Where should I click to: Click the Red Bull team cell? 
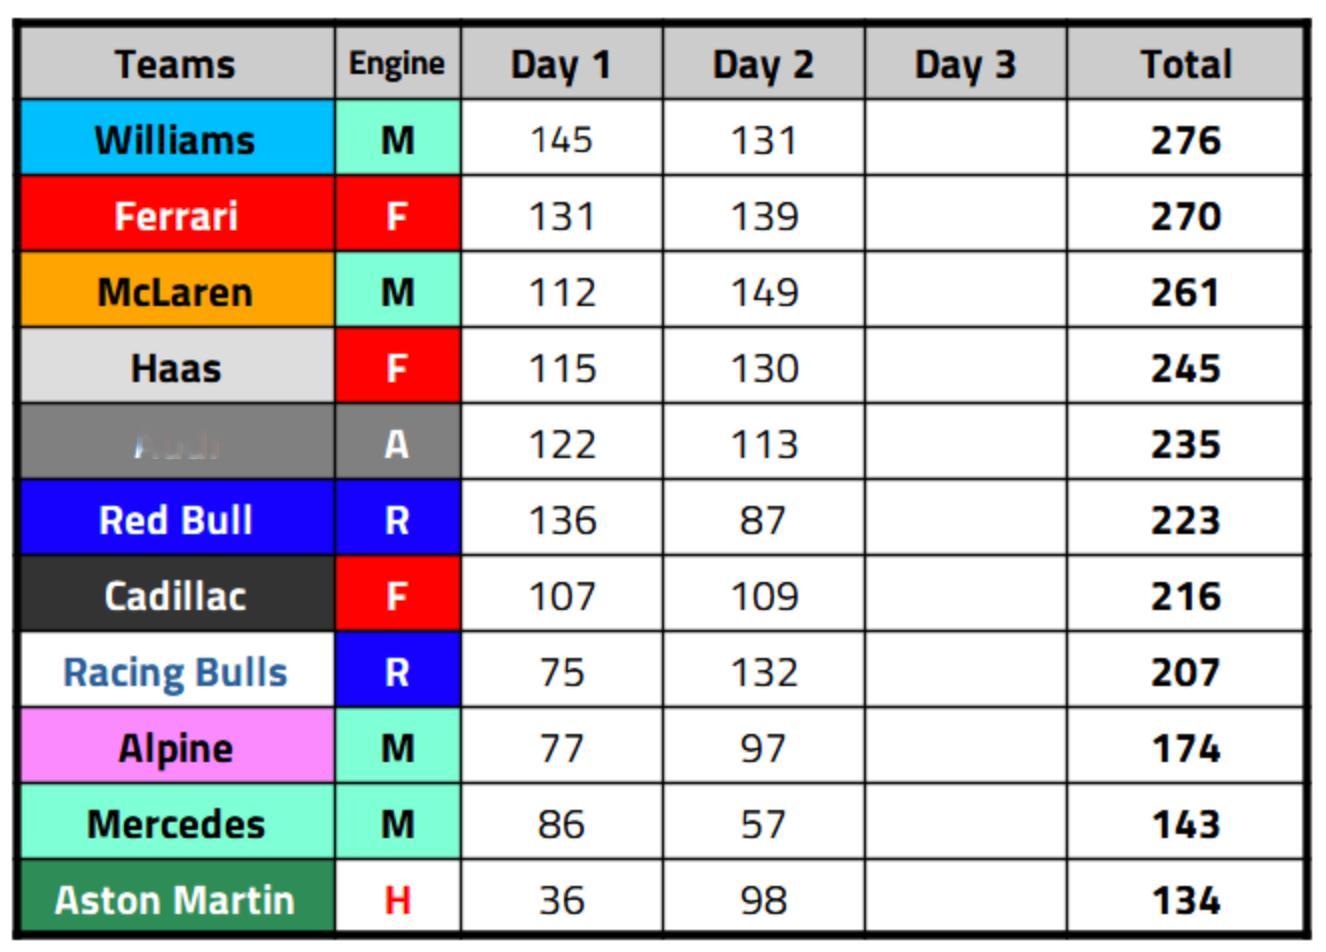176,519
